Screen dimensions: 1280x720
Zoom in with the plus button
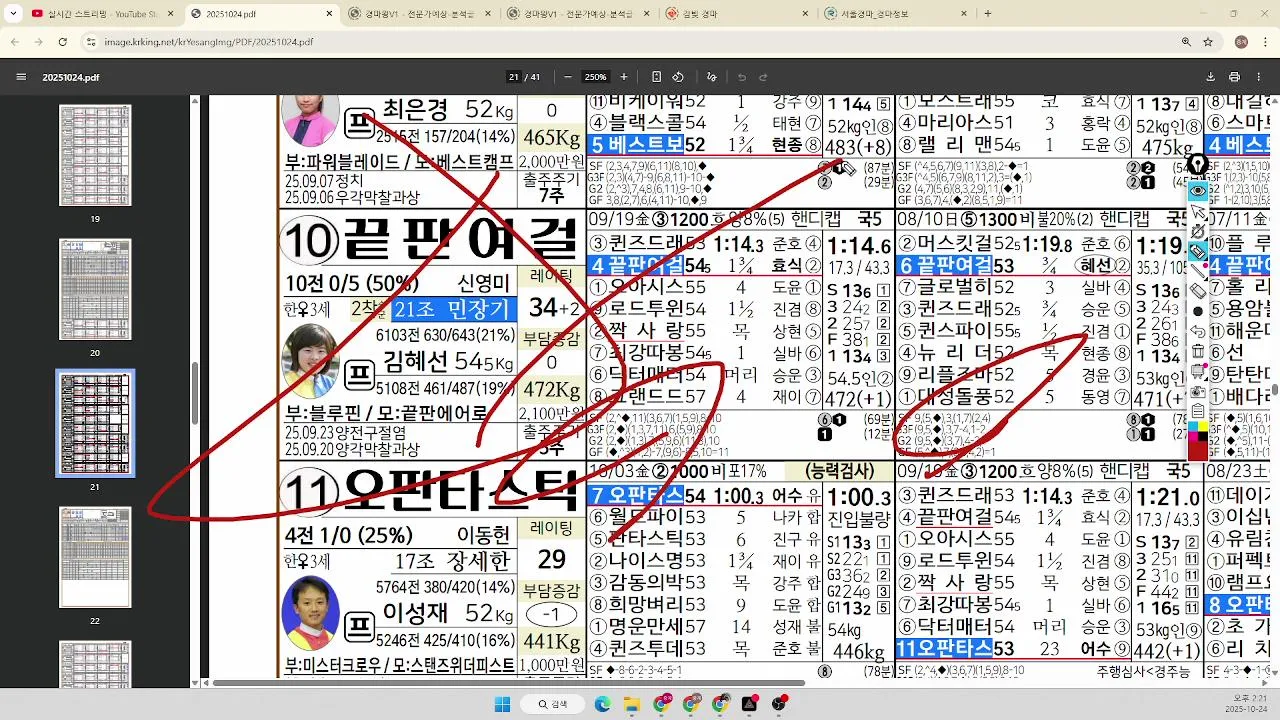(624, 77)
